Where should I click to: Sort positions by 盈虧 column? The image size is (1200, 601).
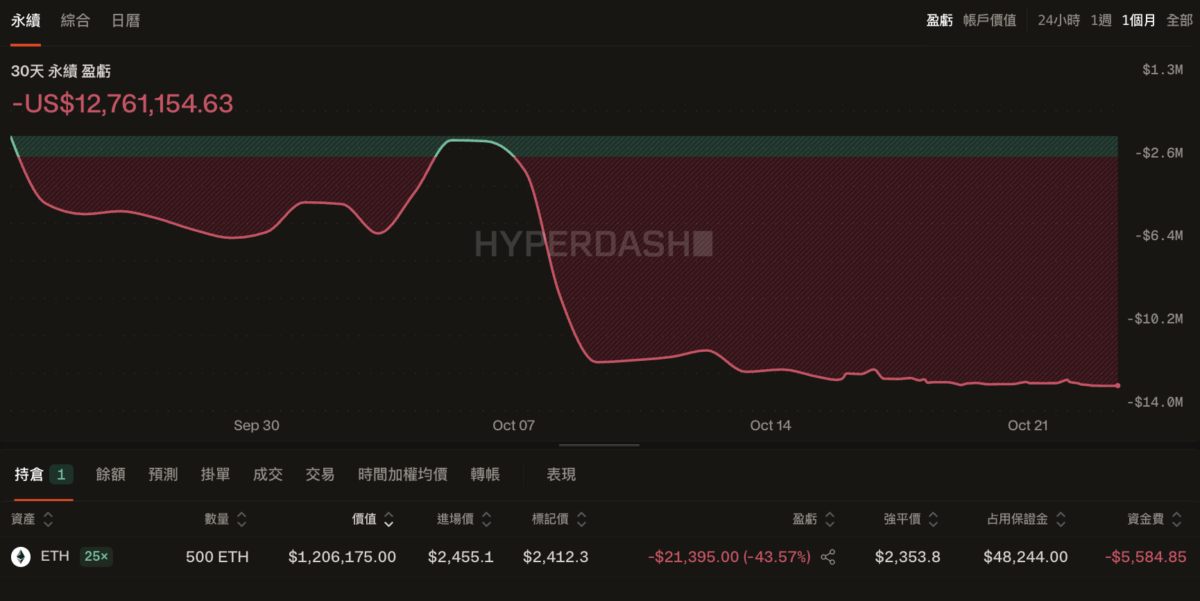tap(814, 519)
